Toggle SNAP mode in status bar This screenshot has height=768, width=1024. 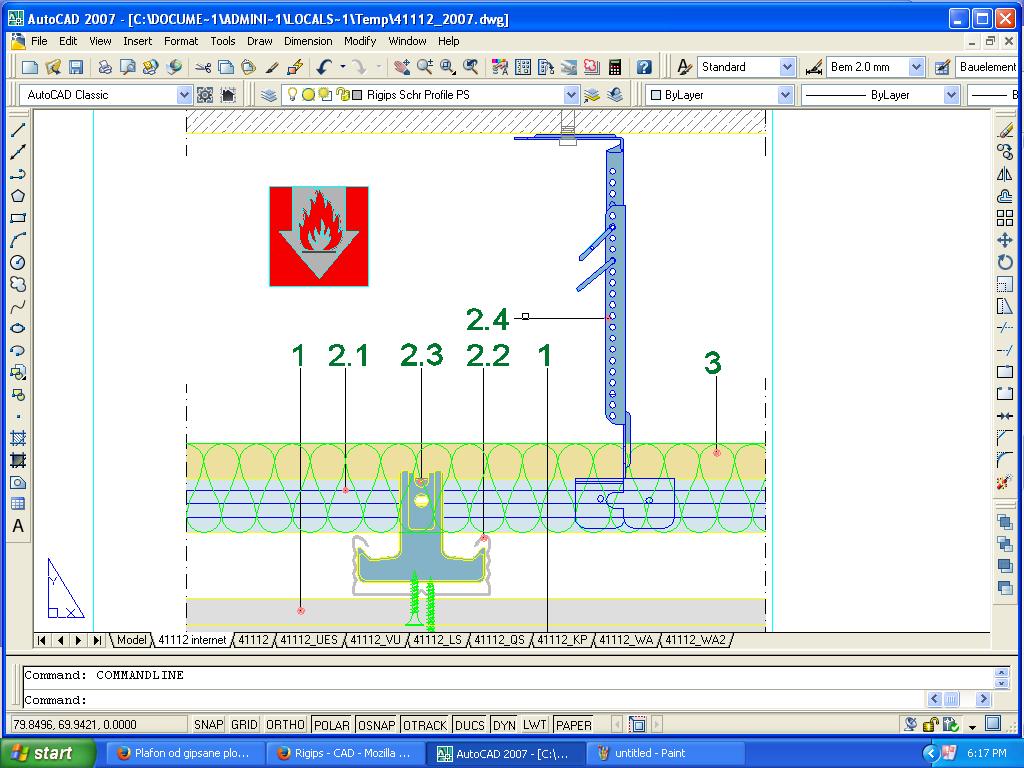(208, 725)
